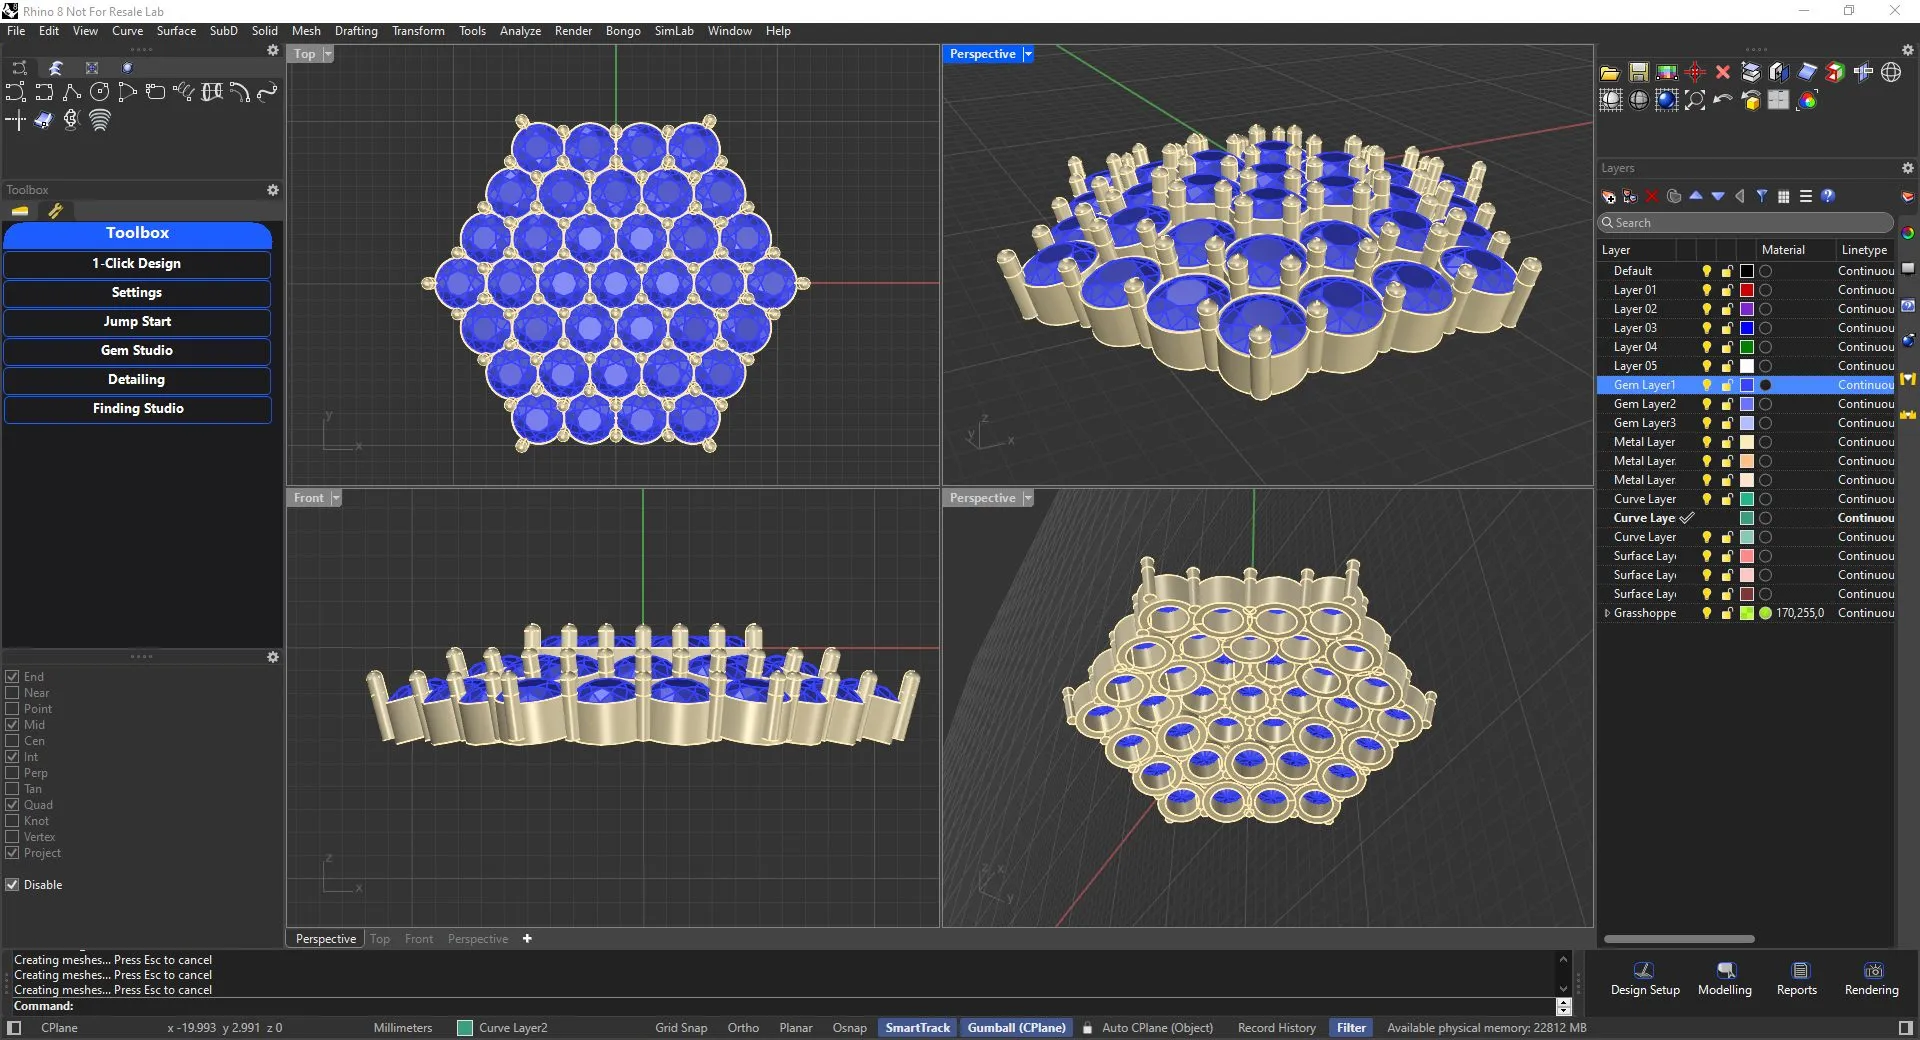1920x1040 pixels.
Task: Toggle visibility bulb for Layer 03
Action: (1706, 328)
